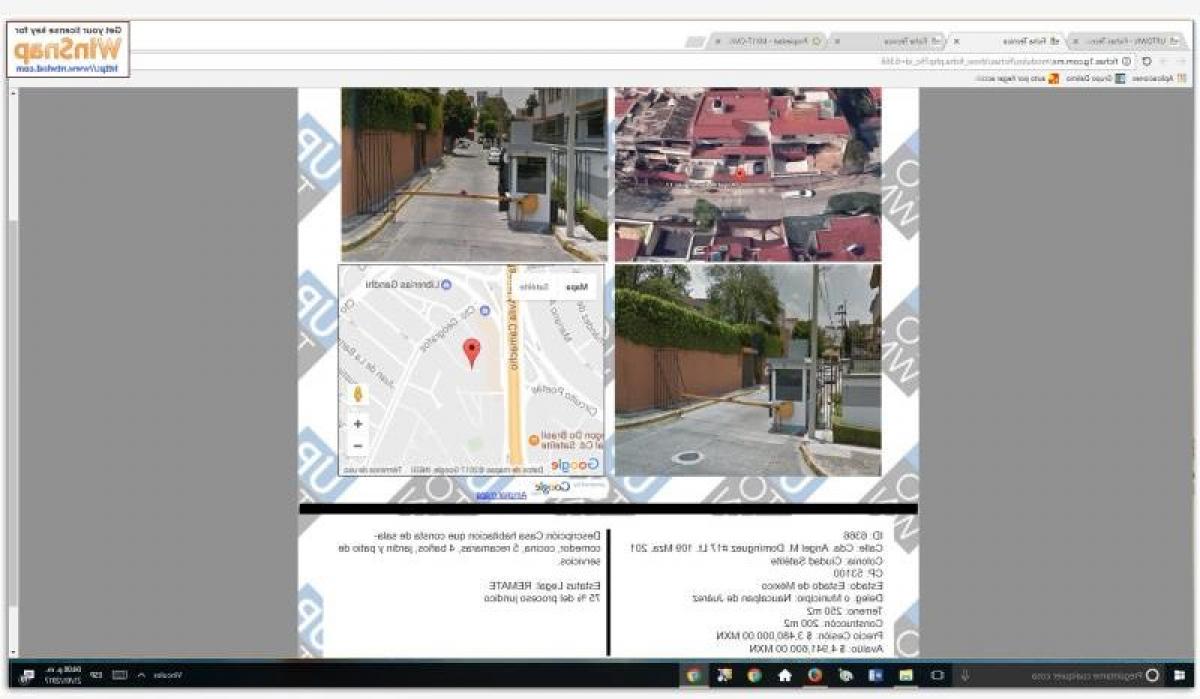The image size is (1200, 699).
Task: Open the Aplicaciones bookmarks shortcut
Action: pyautogui.click(x=1155, y=78)
